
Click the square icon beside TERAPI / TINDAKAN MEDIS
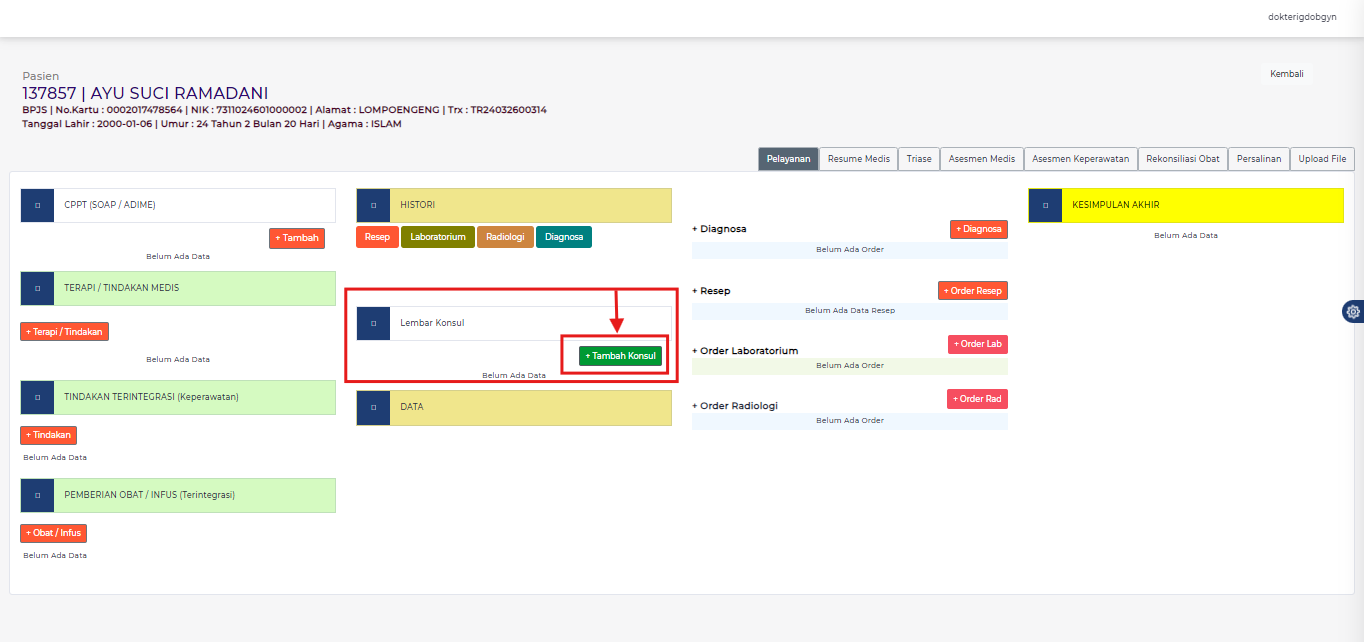[37, 288]
